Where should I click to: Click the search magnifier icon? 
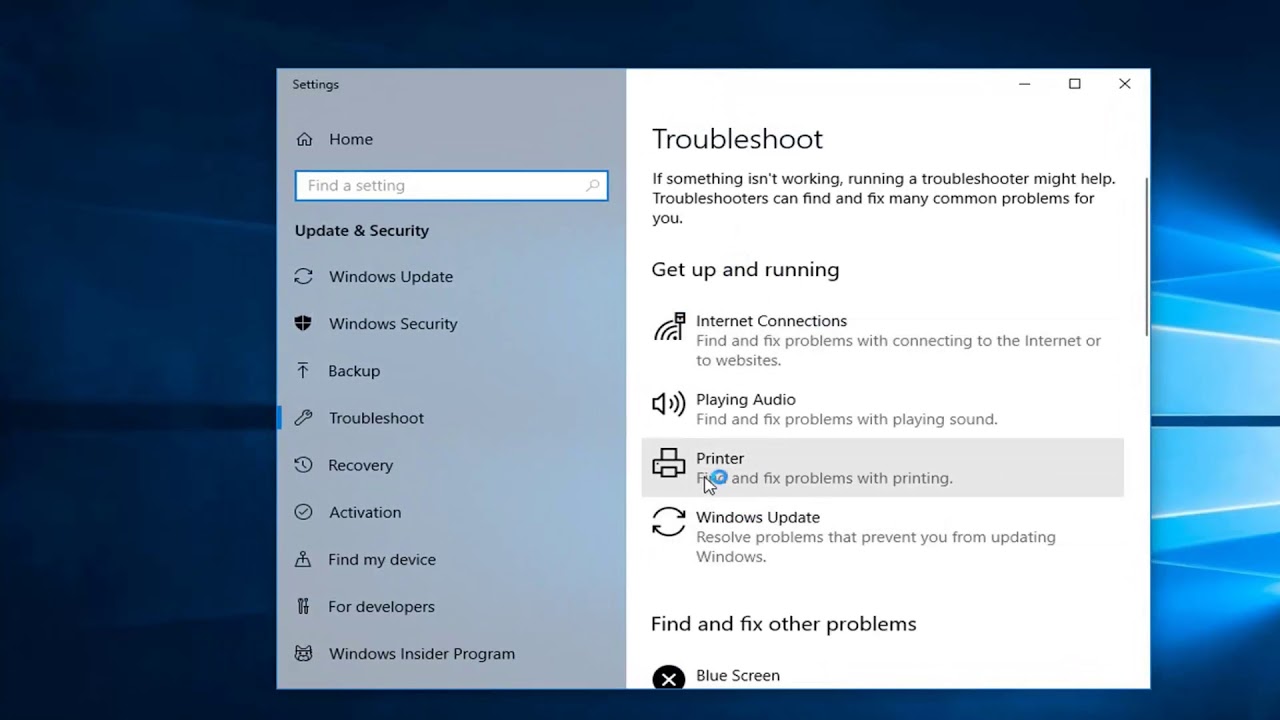[x=593, y=185]
